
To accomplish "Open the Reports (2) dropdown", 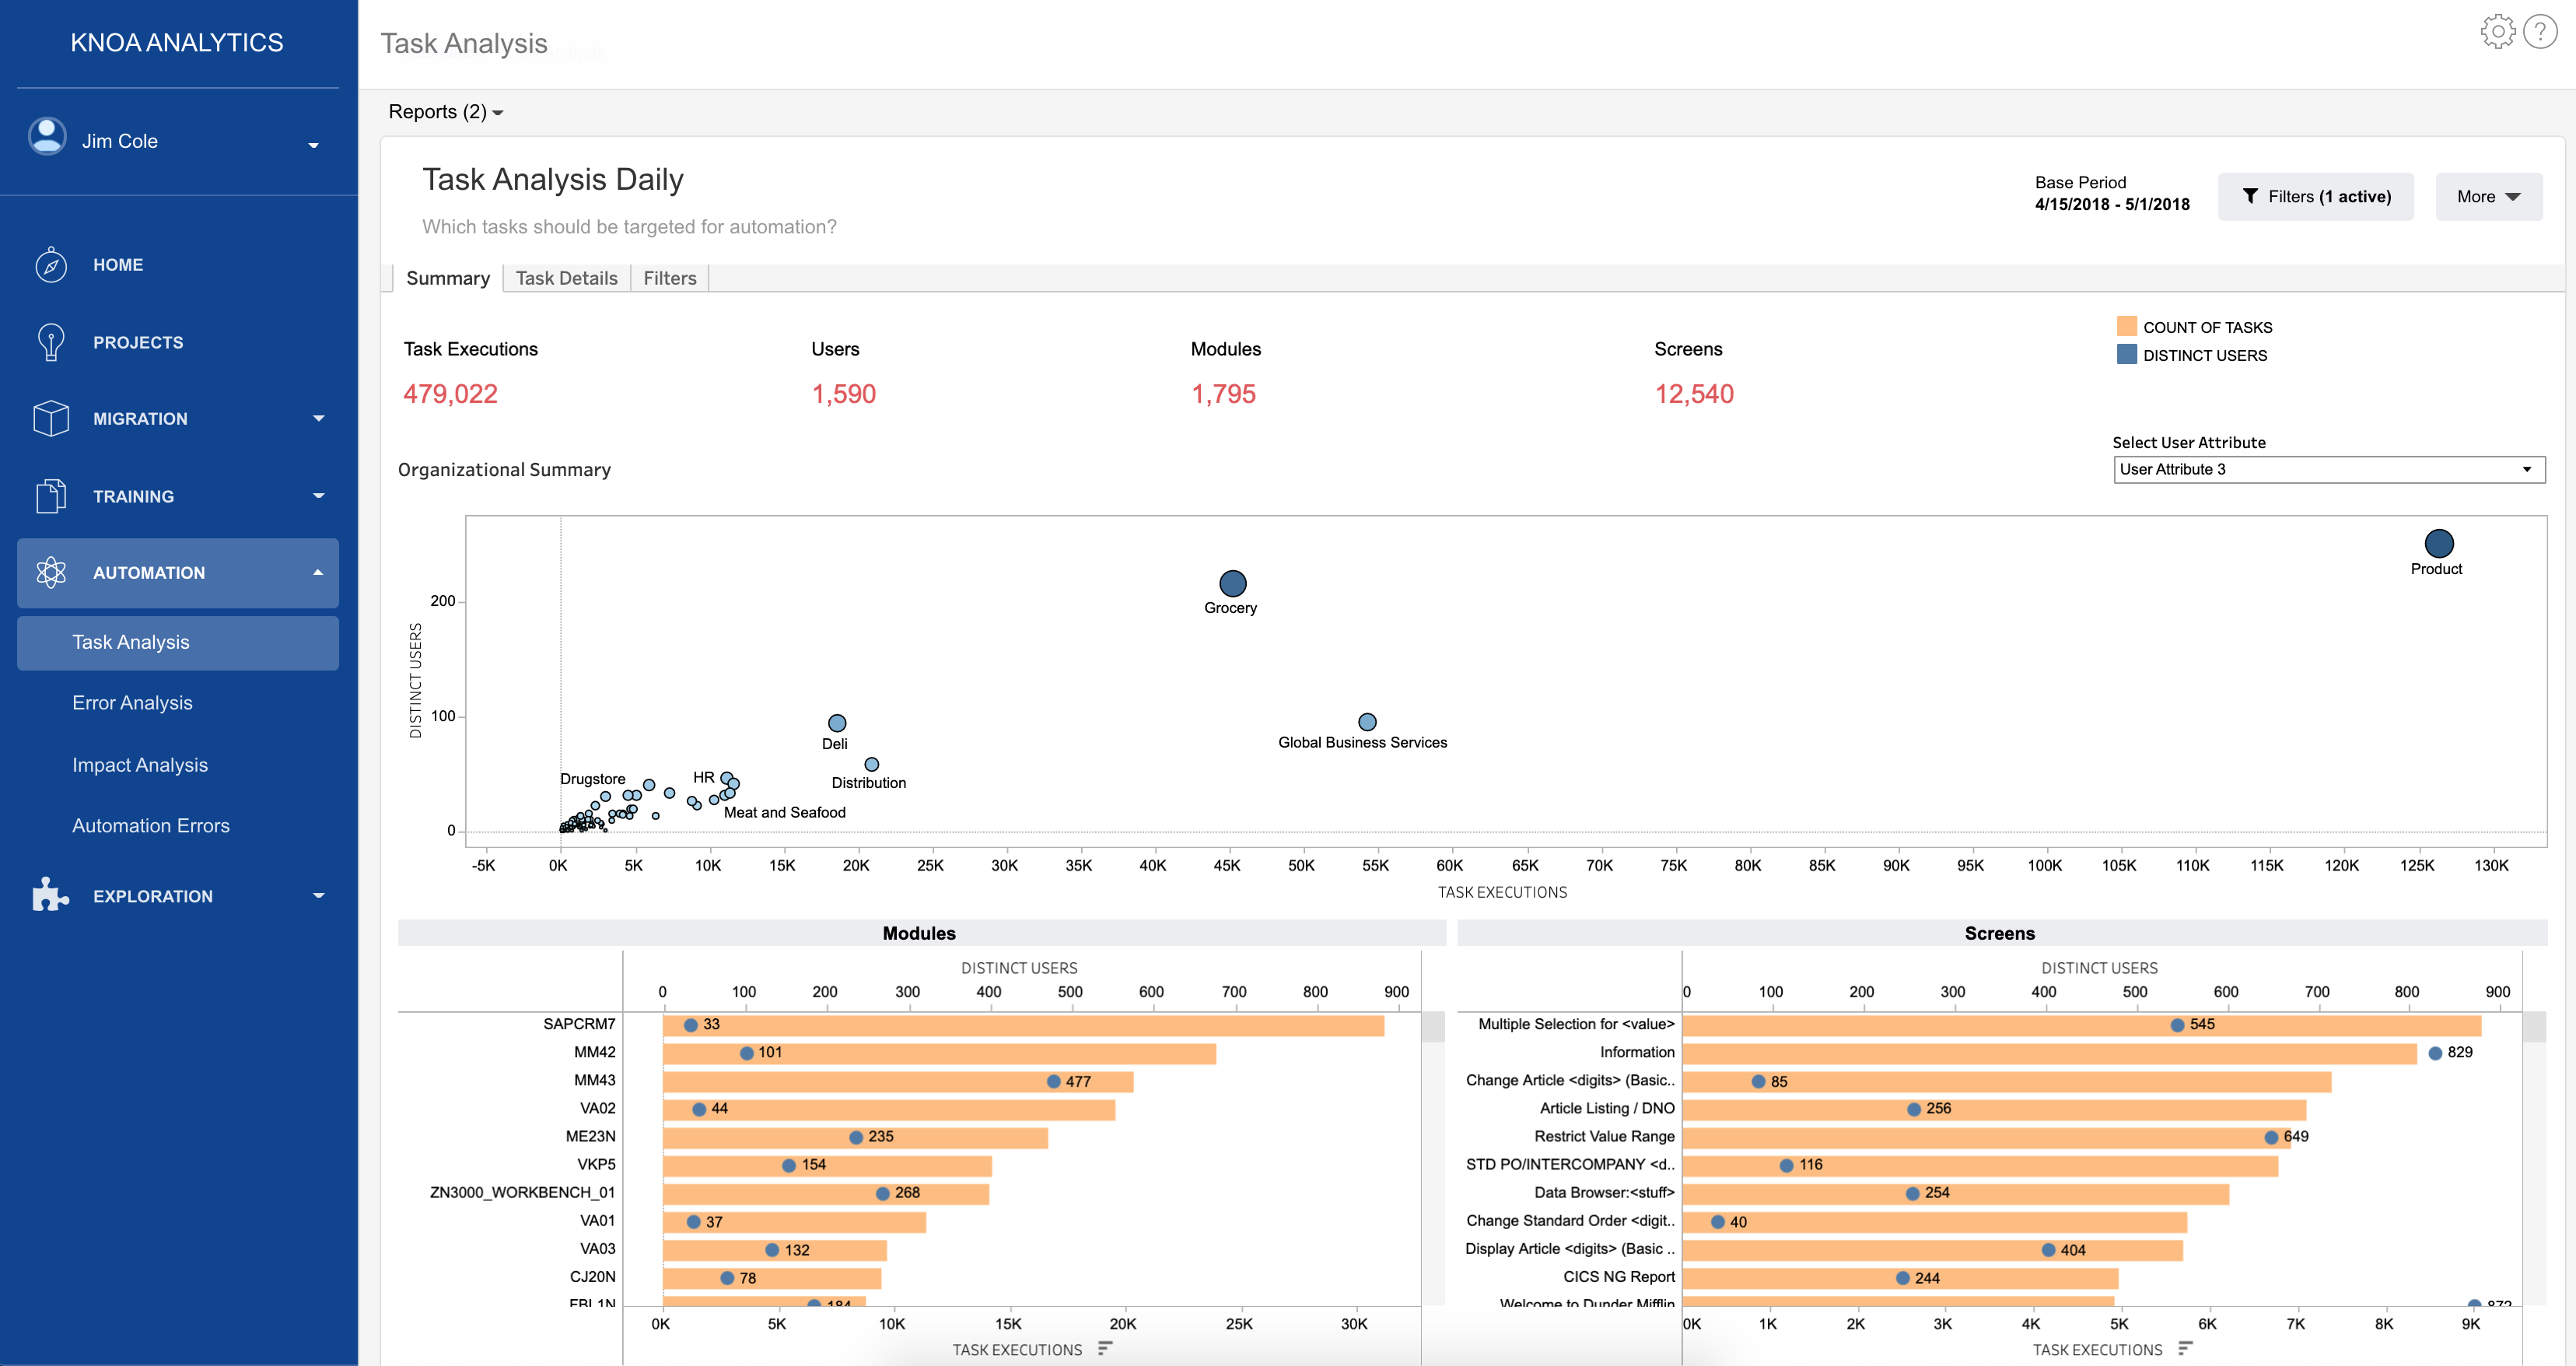I will pyautogui.click(x=446, y=112).
